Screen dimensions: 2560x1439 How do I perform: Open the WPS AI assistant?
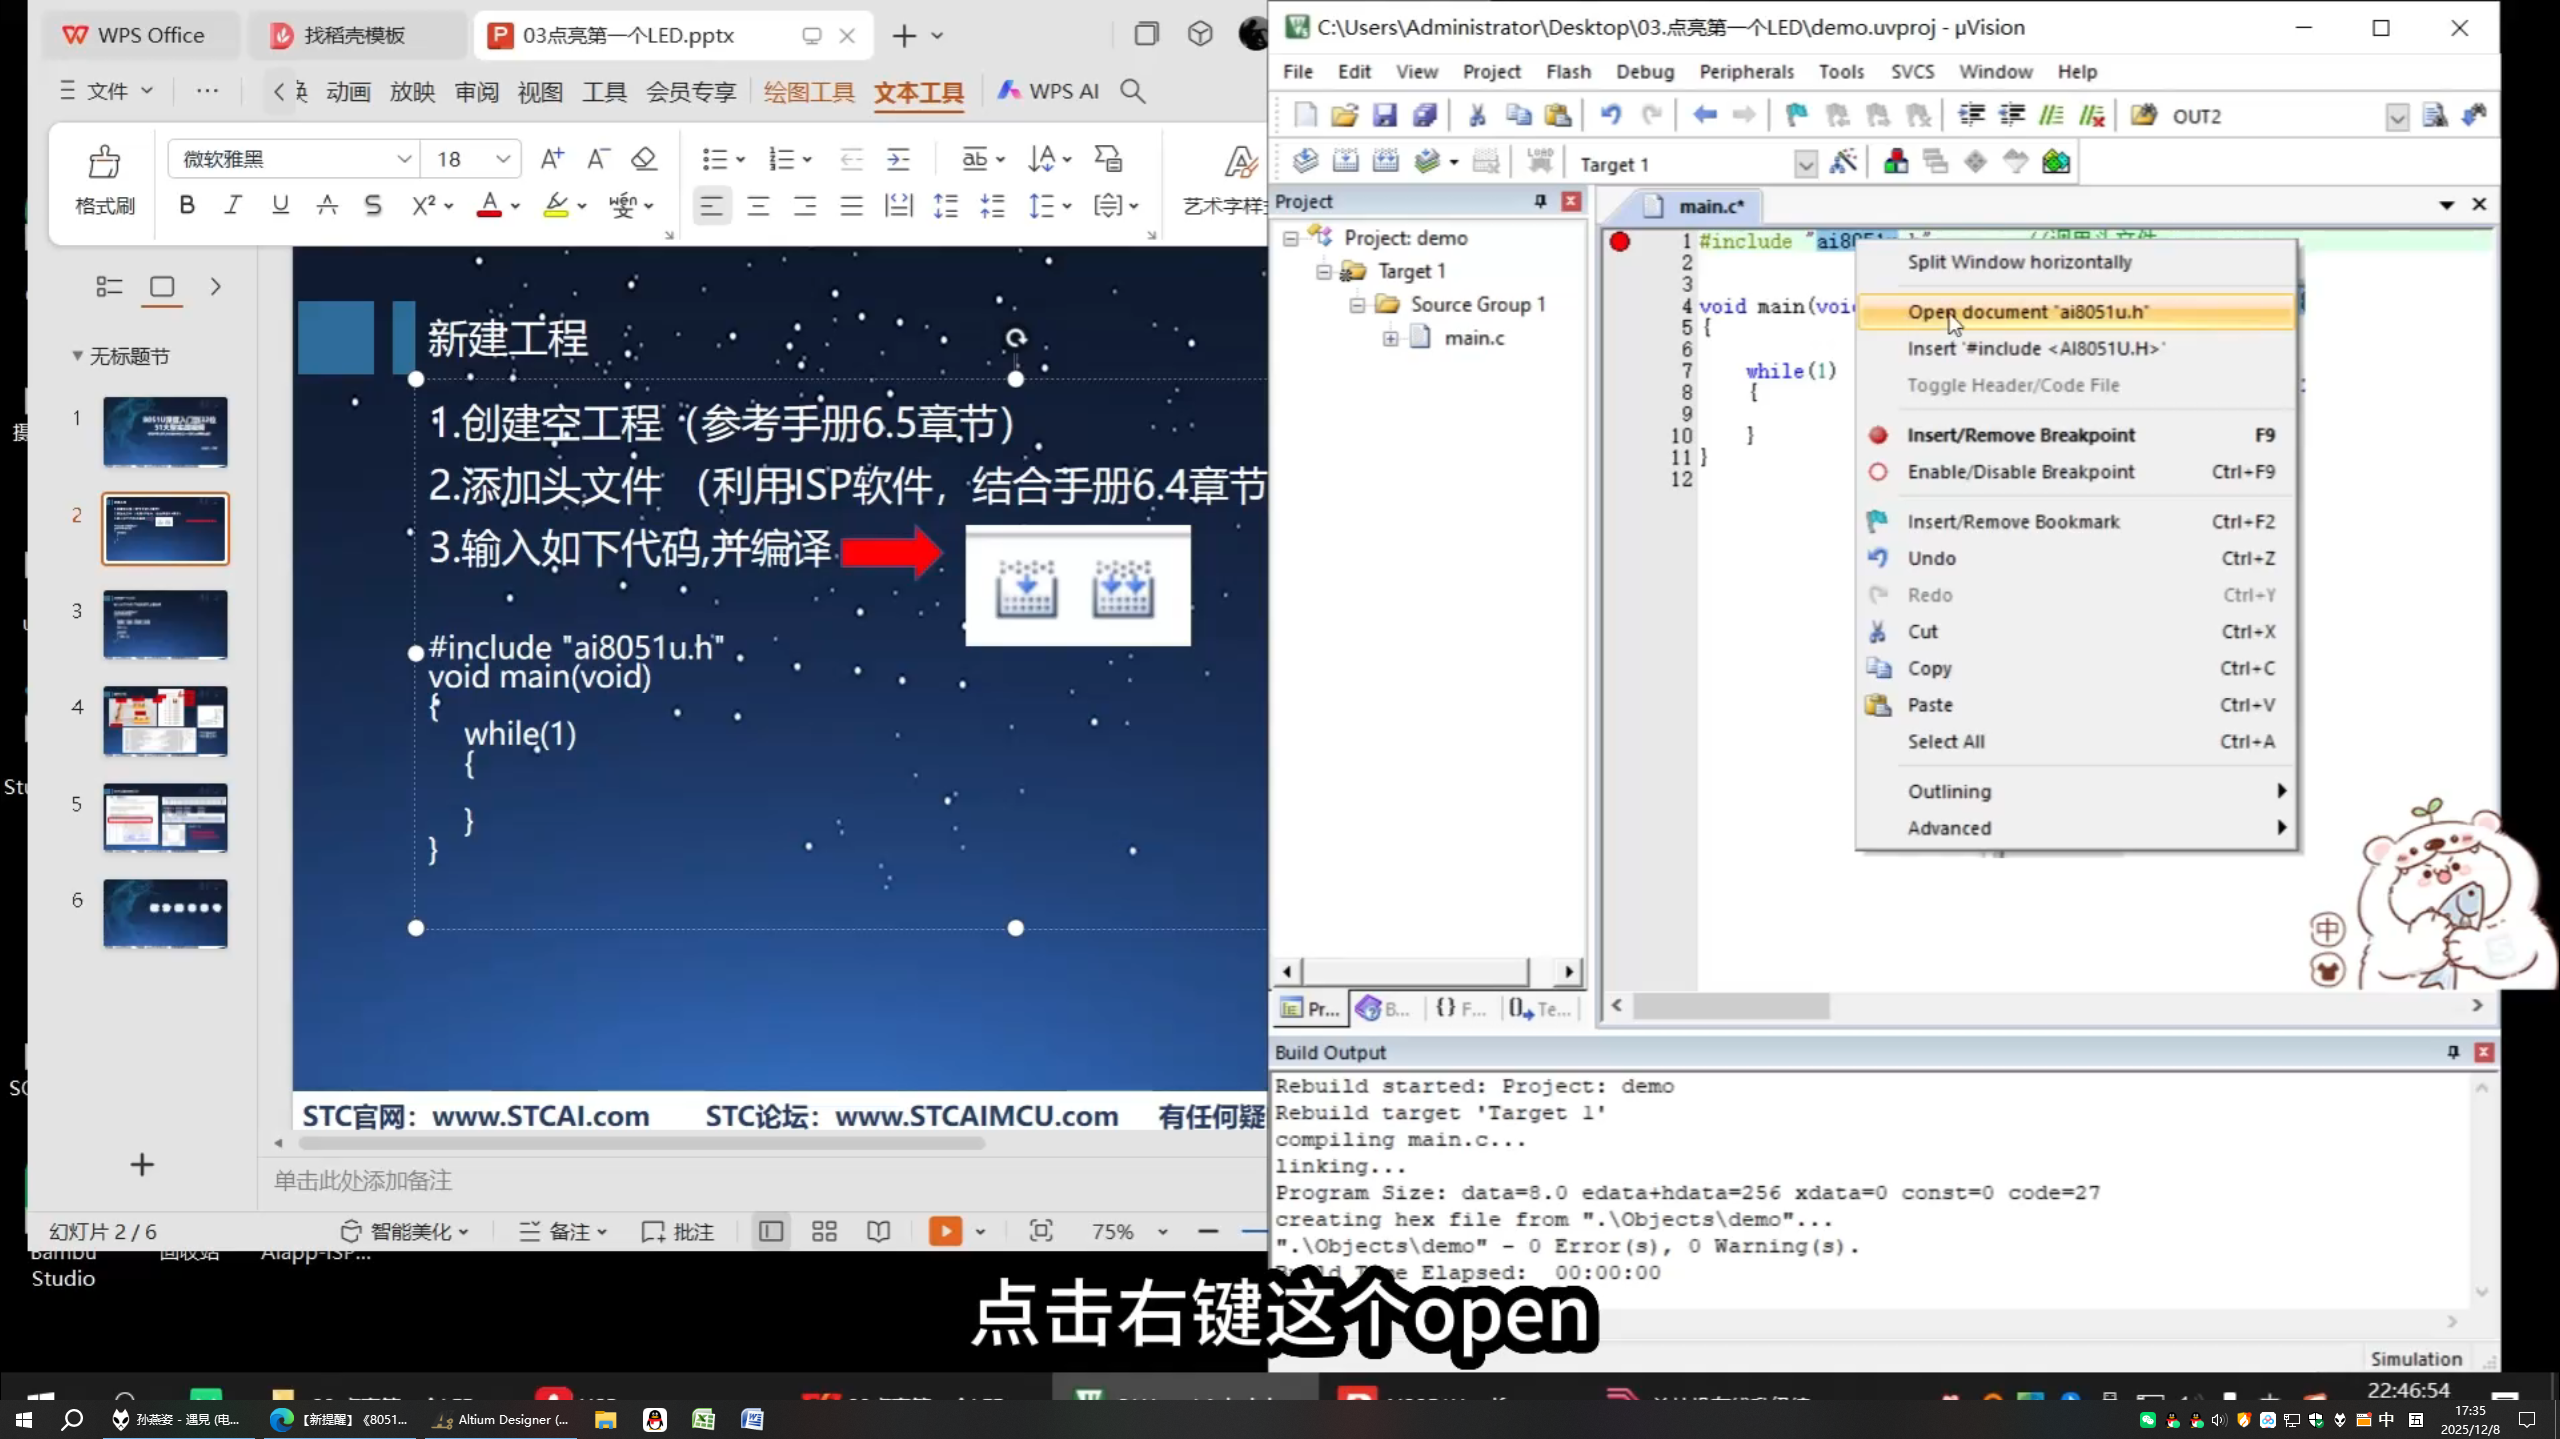coord(1048,90)
